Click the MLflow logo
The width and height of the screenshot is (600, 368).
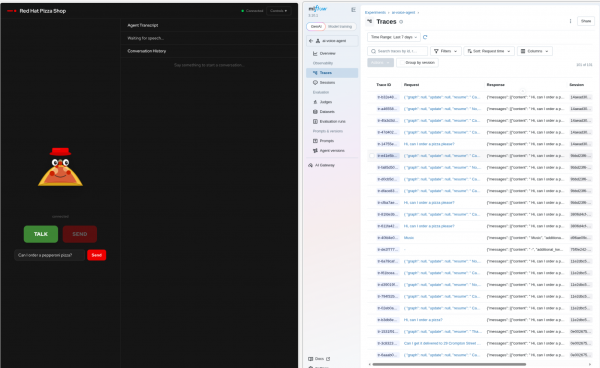tap(318, 8)
